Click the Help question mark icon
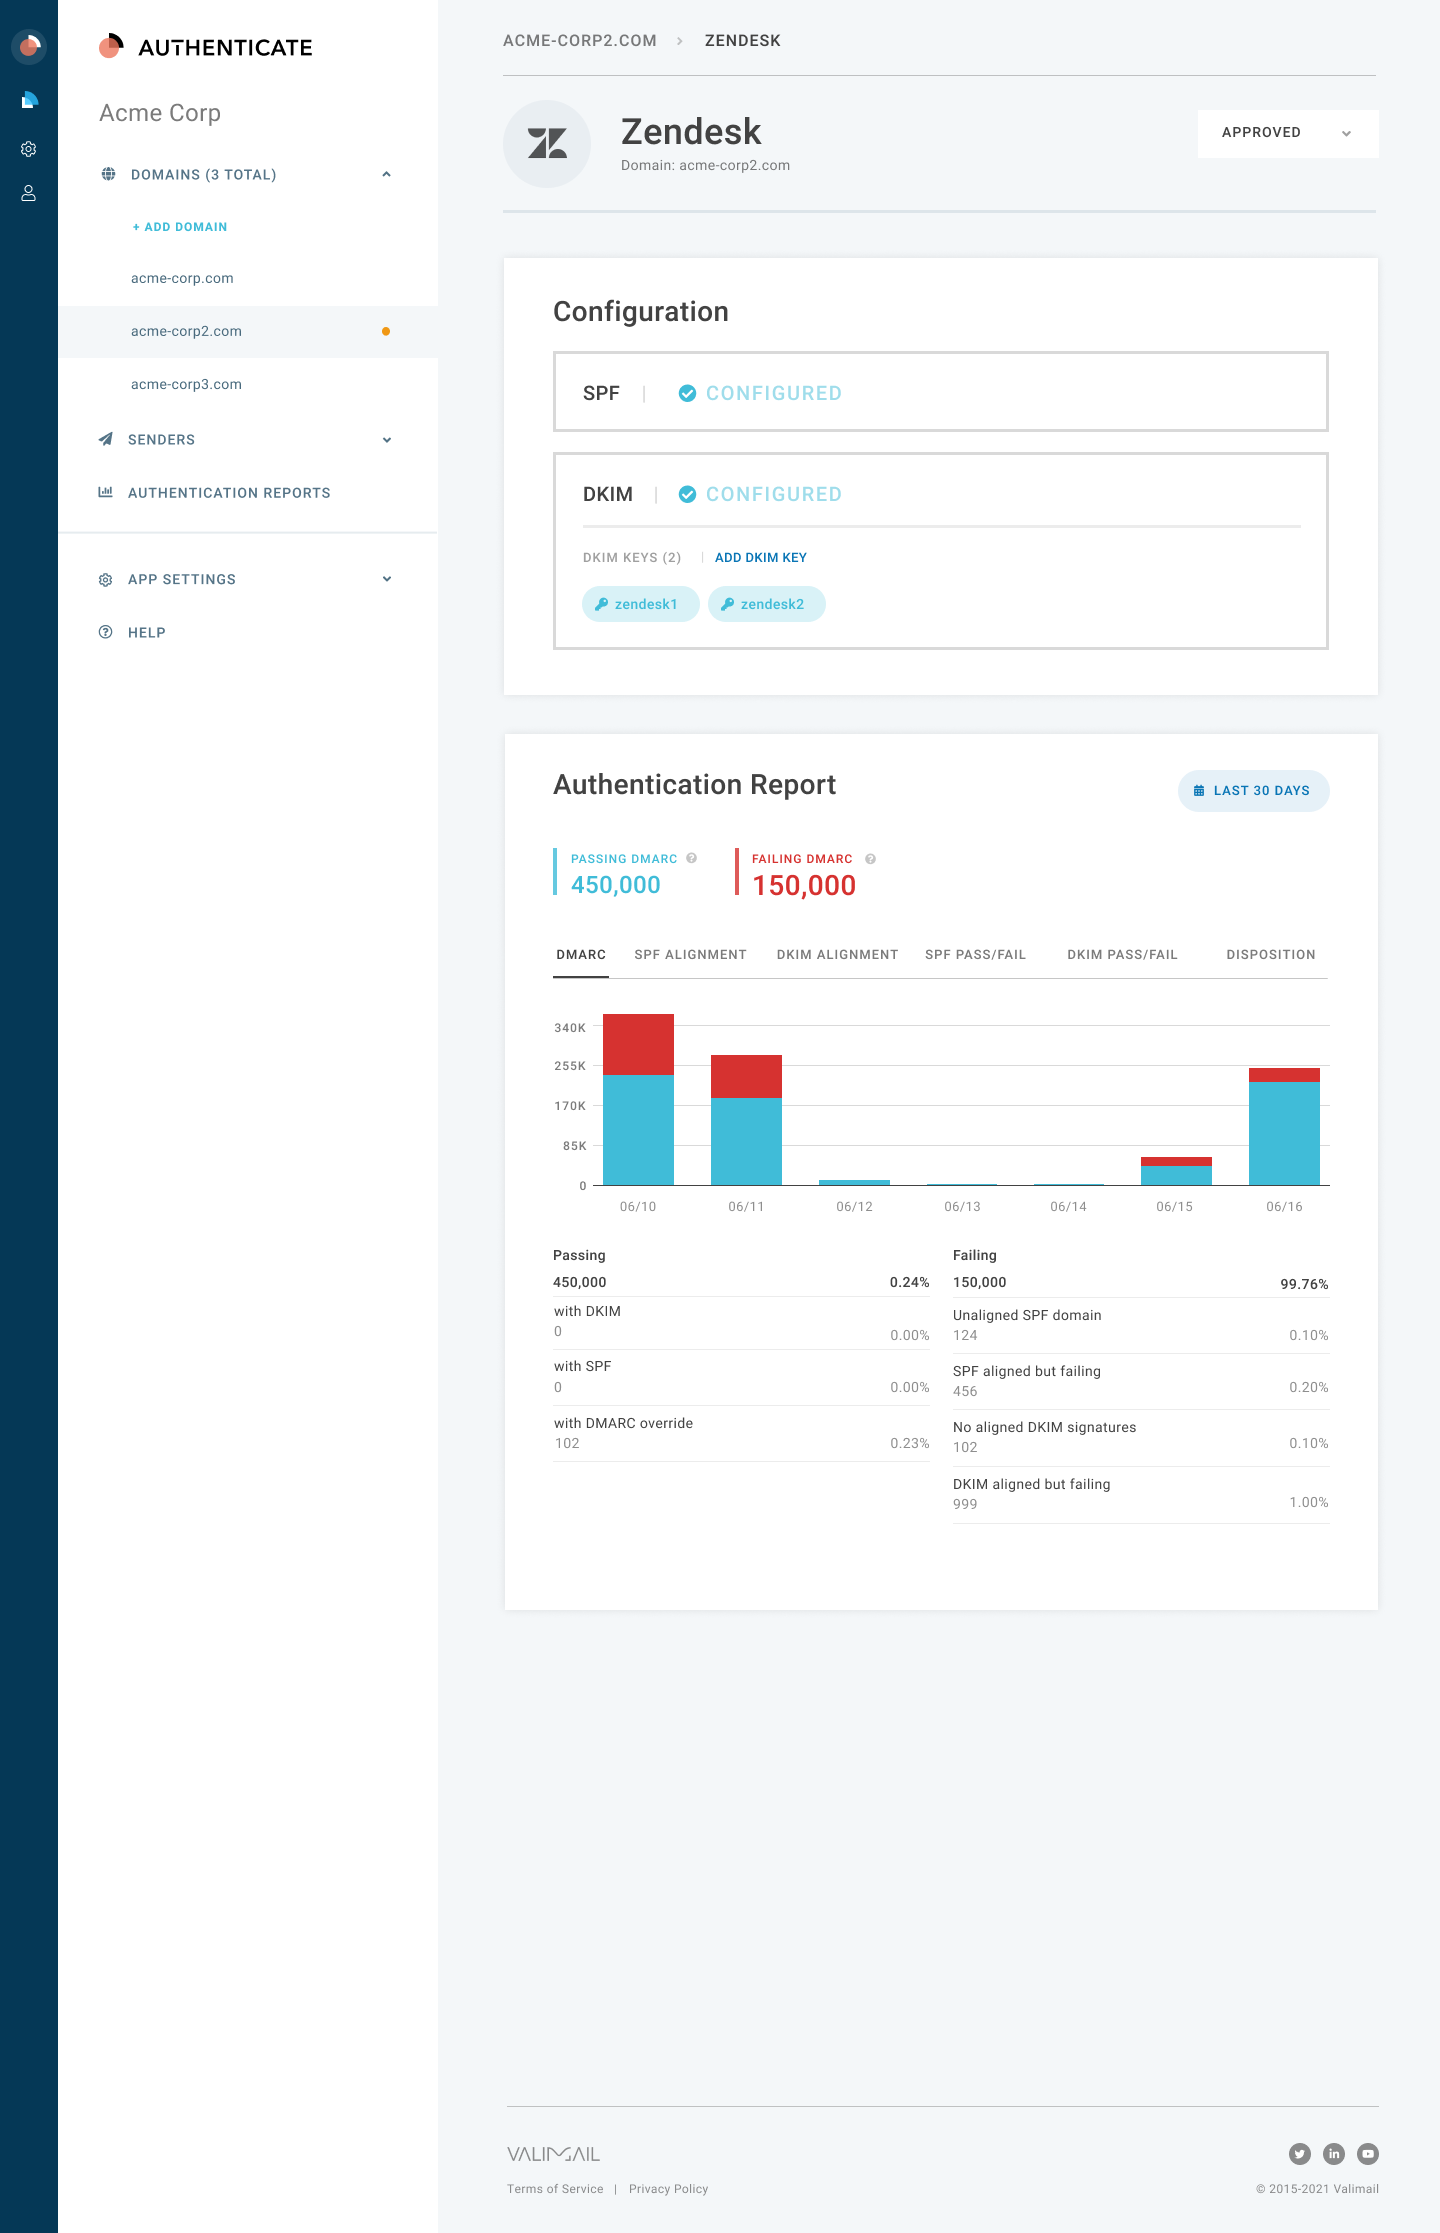 point(105,632)
